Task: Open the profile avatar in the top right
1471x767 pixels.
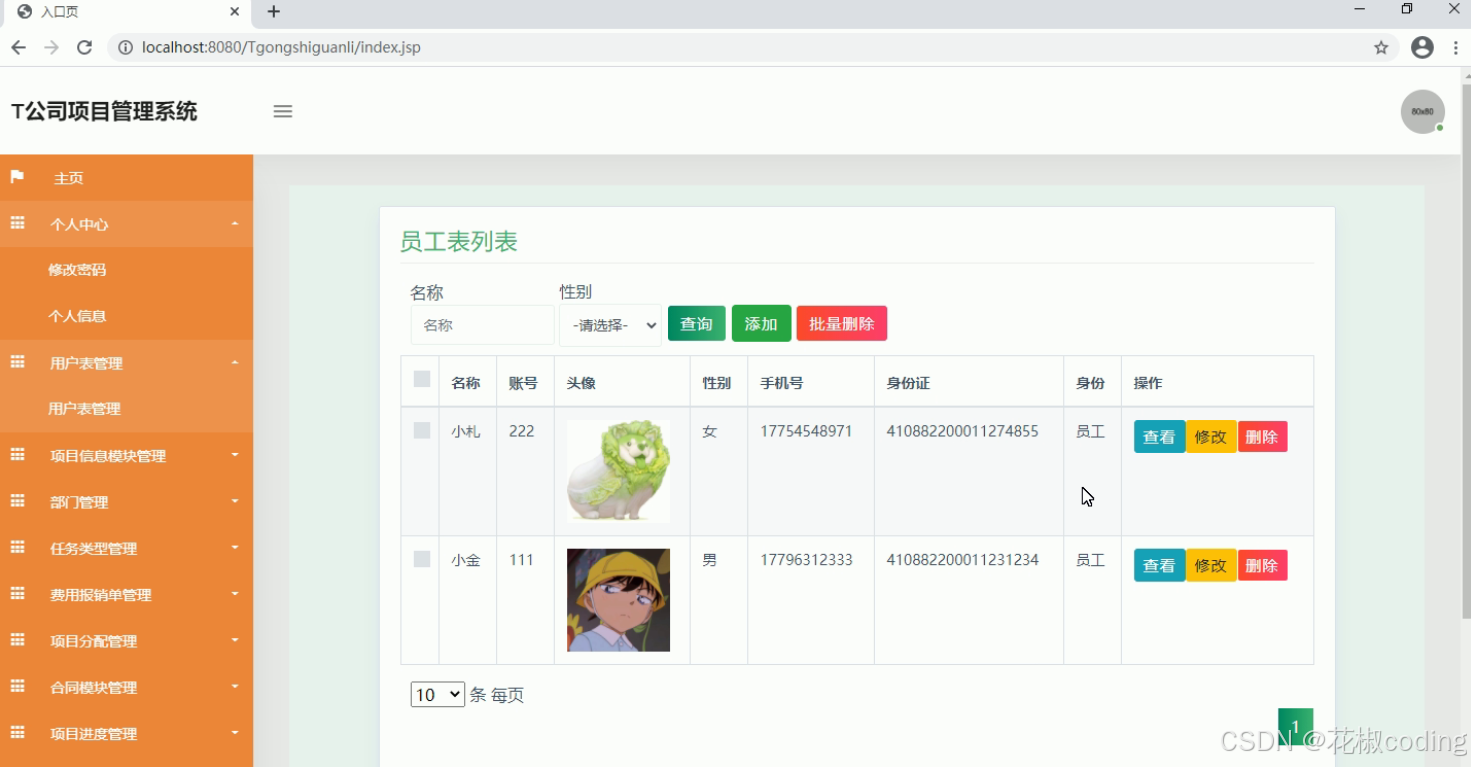Action: [x=1422, y=111]
